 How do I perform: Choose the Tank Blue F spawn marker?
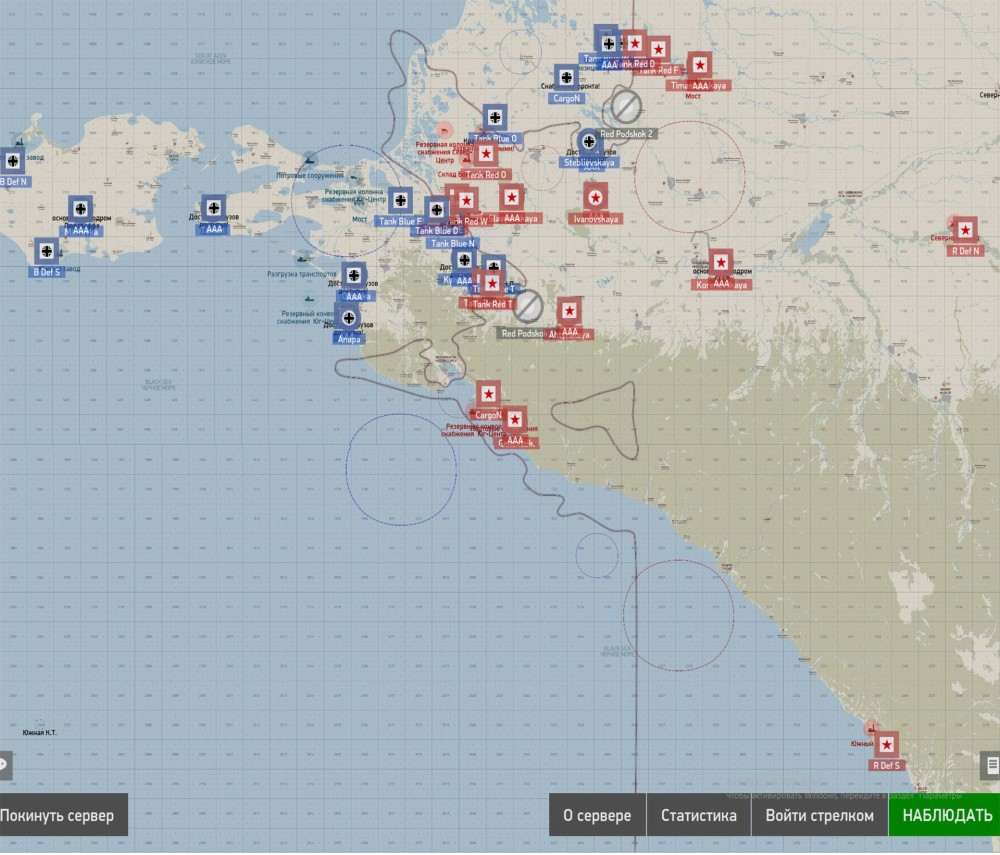point(401,201)
